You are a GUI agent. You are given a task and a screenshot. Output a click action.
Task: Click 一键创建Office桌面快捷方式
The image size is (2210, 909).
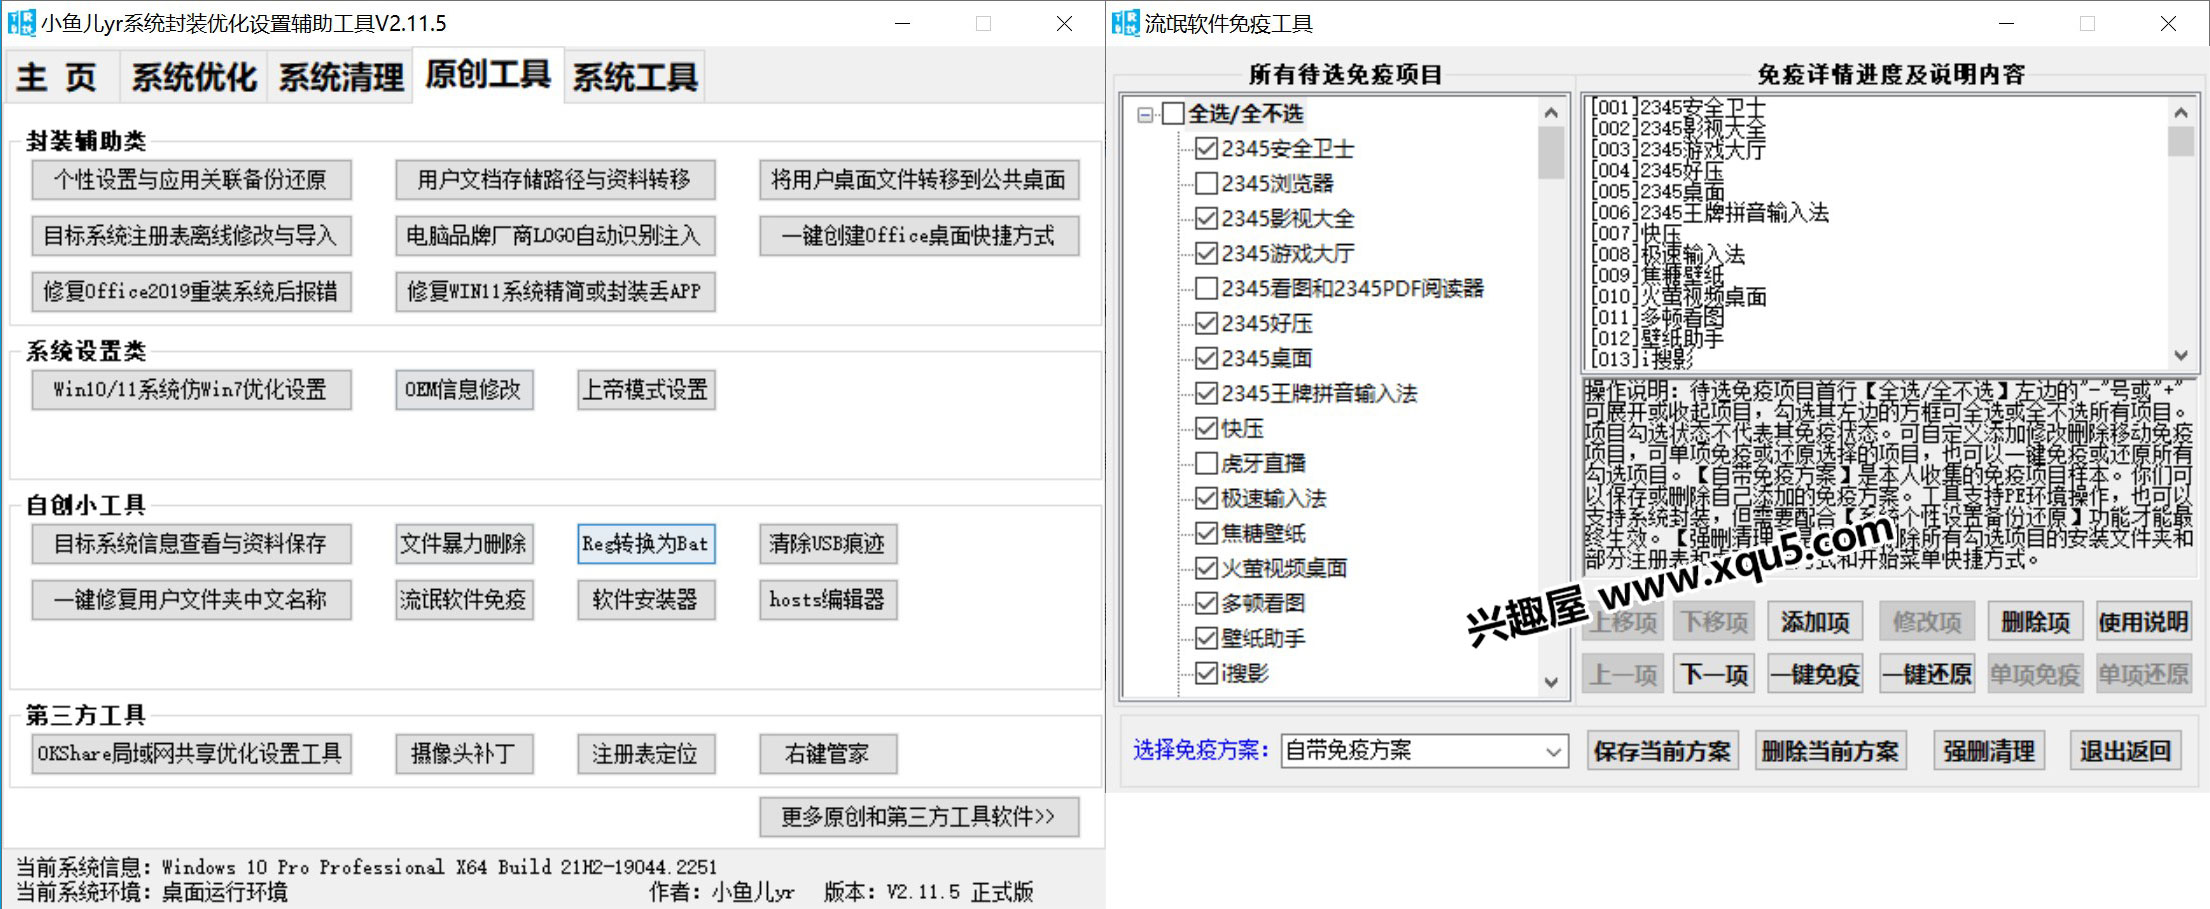[919, 236]
